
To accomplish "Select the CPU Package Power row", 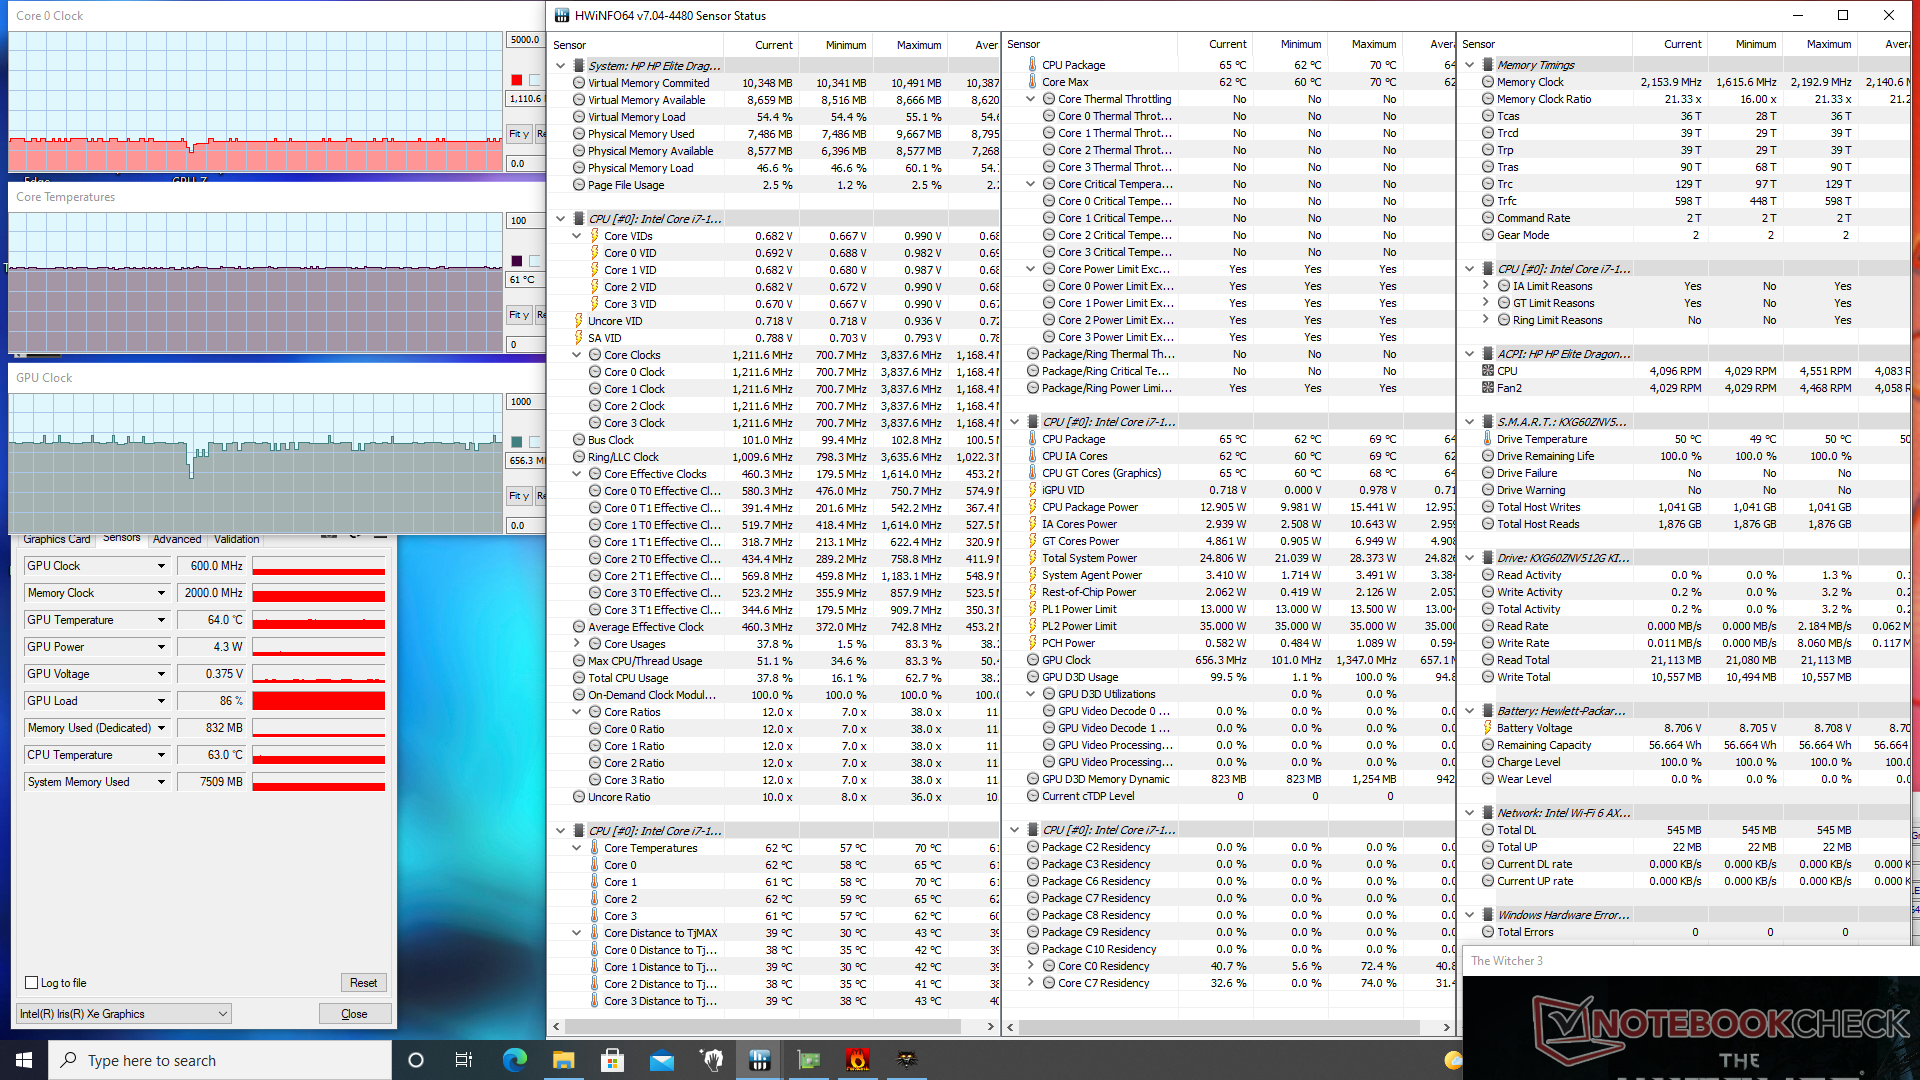I will pyautogui.click(x=1230, y=507).
